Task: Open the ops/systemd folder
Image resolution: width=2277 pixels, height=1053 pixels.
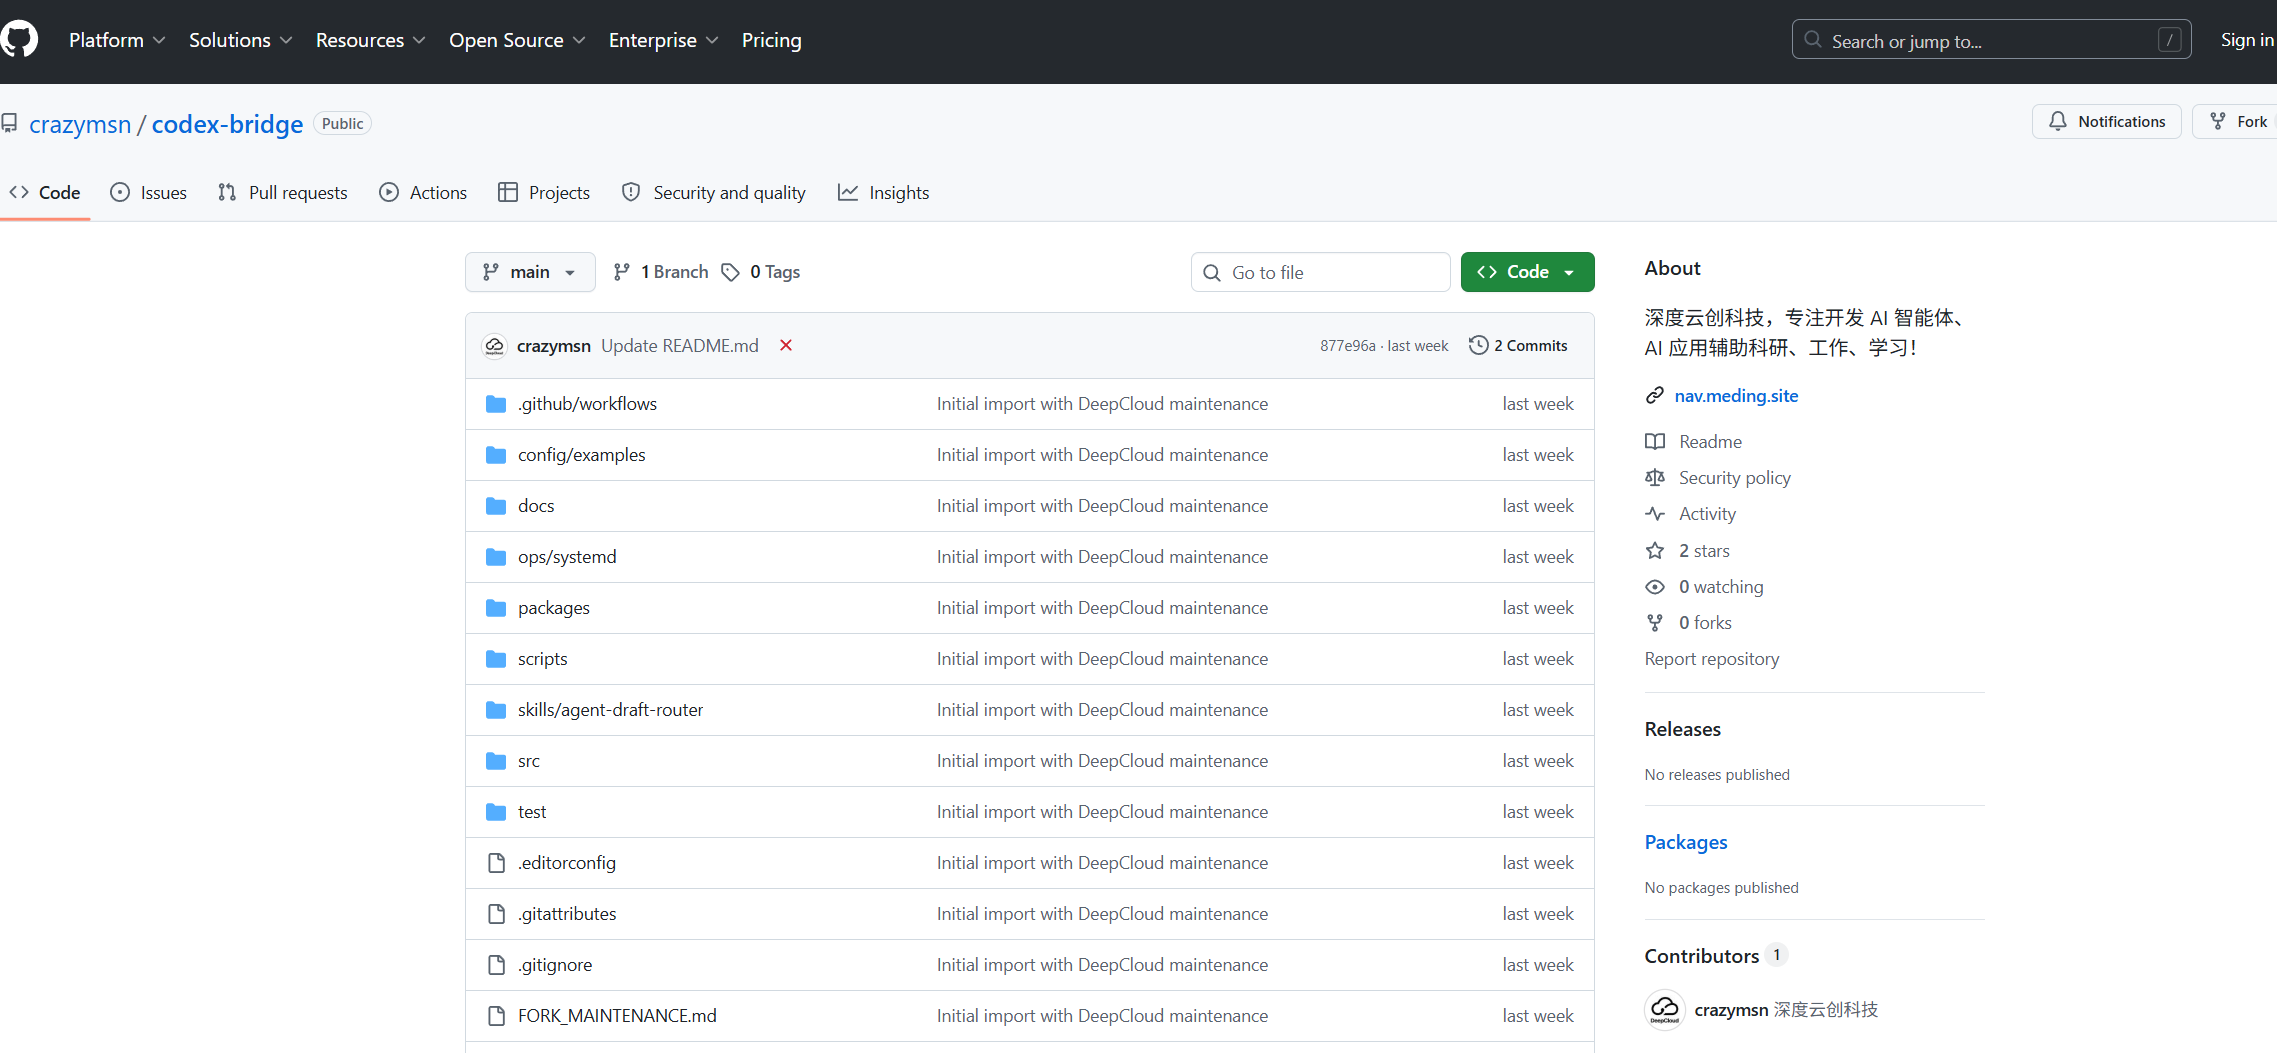Action: [567, 557]
